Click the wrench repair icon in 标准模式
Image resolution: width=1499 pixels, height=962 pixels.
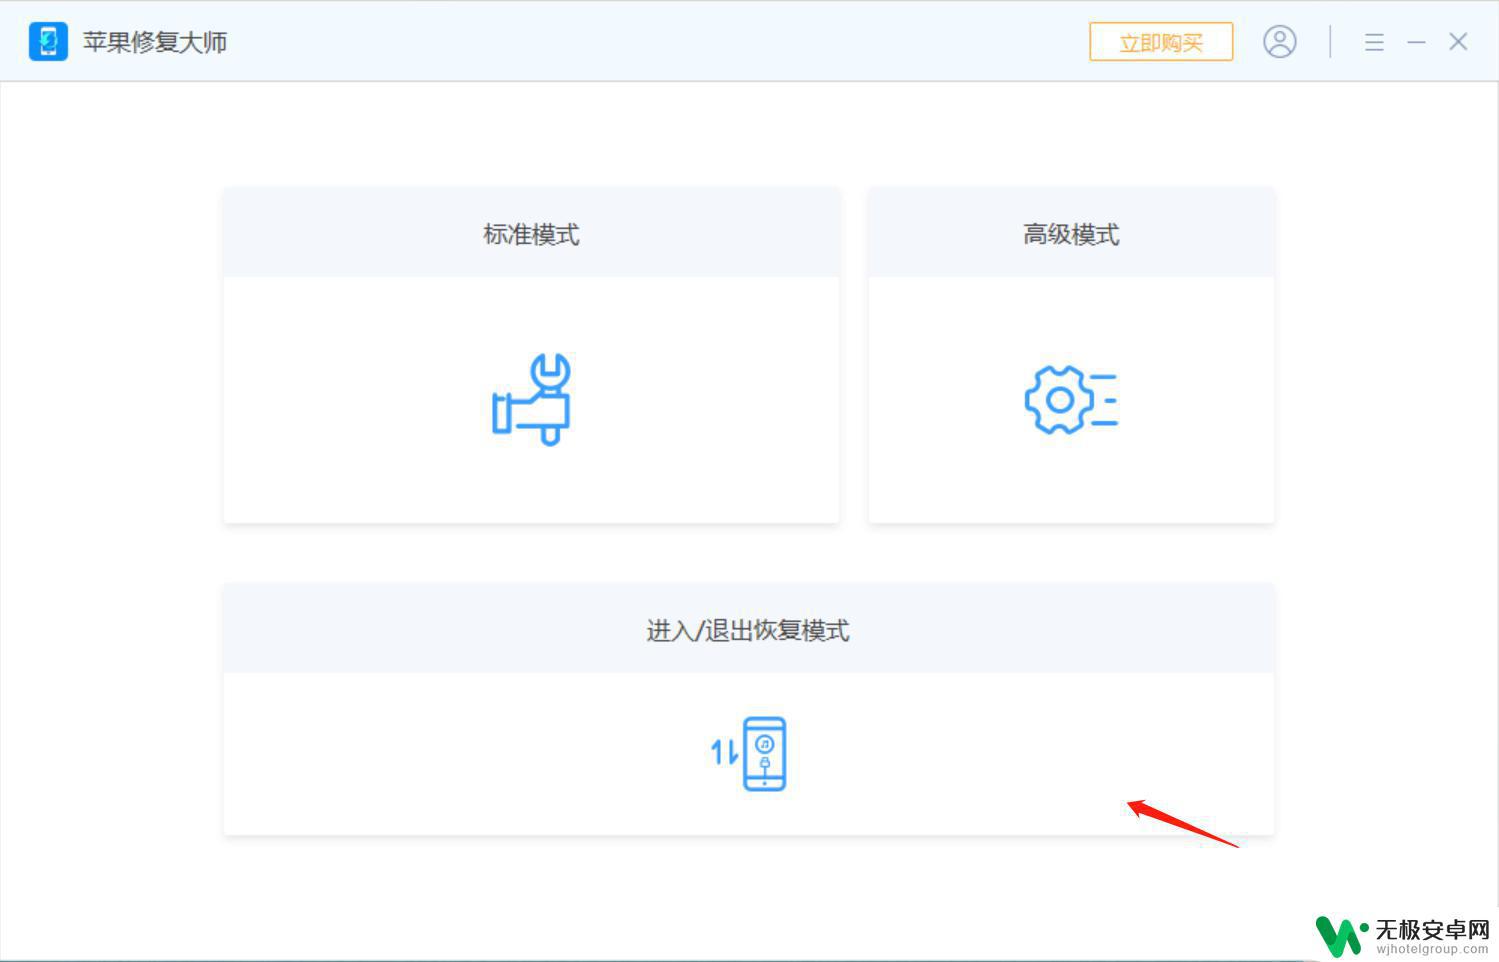(531, 399)
